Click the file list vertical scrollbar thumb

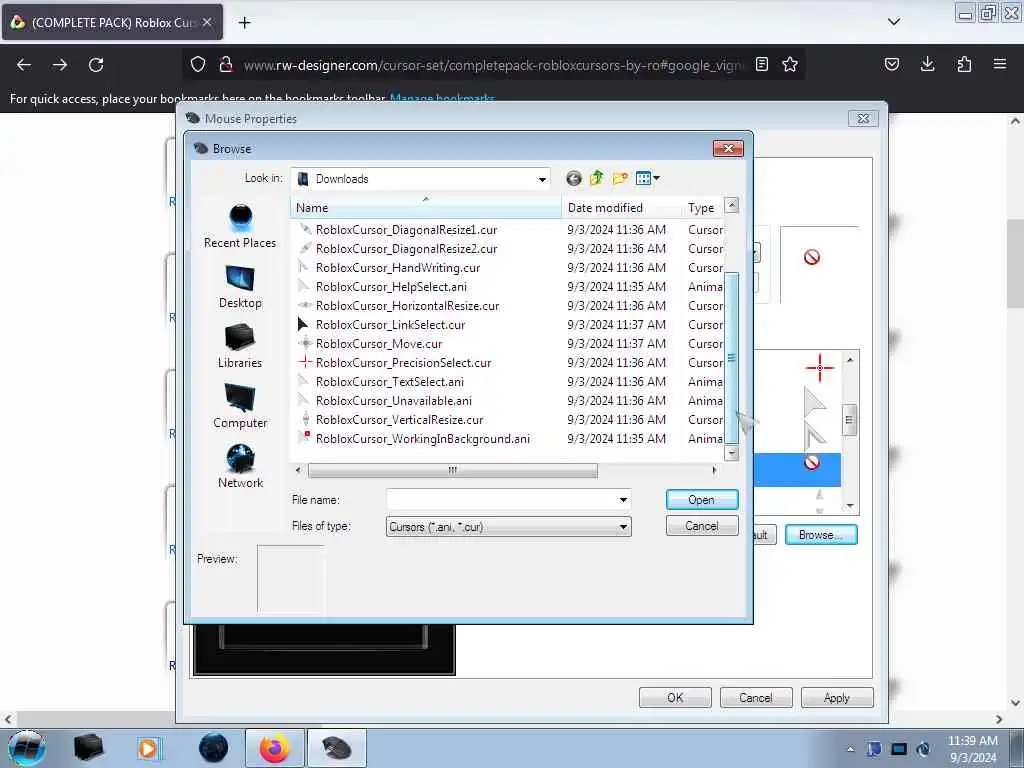(x=731, y=358)
